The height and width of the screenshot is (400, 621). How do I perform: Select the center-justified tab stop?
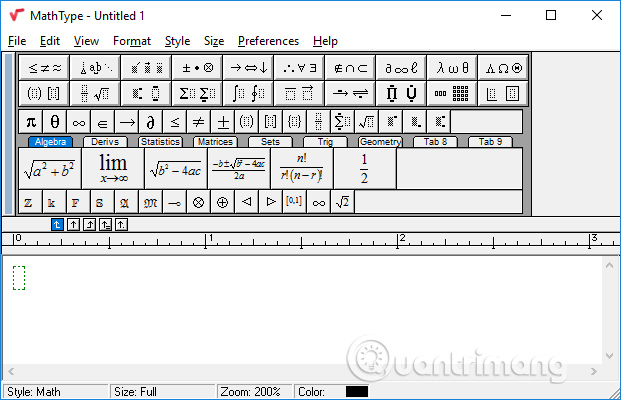tap(73, 225)
